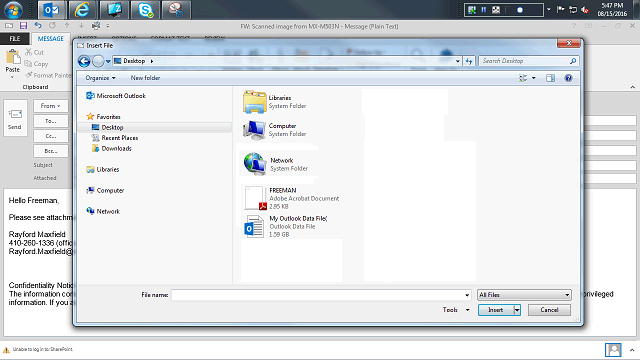Toggle the preview pane
The height and width of the screenshot is (360, 640).
(550, 78)
